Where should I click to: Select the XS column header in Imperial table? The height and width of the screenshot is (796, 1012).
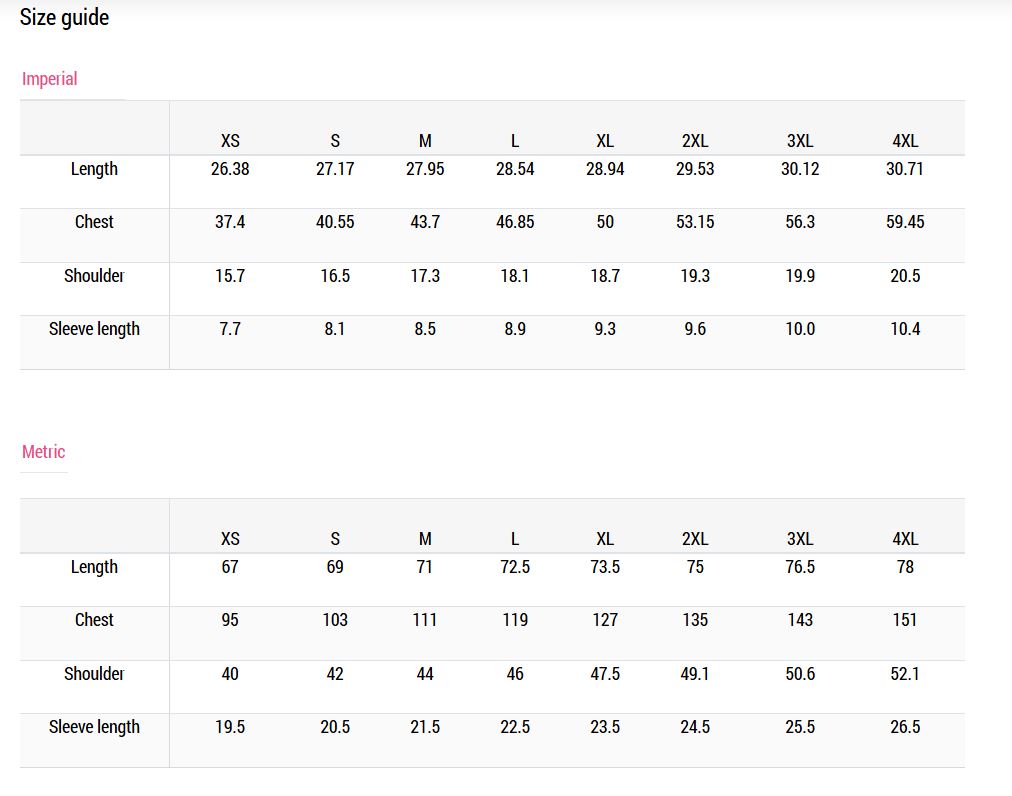[x=230, y=141]
